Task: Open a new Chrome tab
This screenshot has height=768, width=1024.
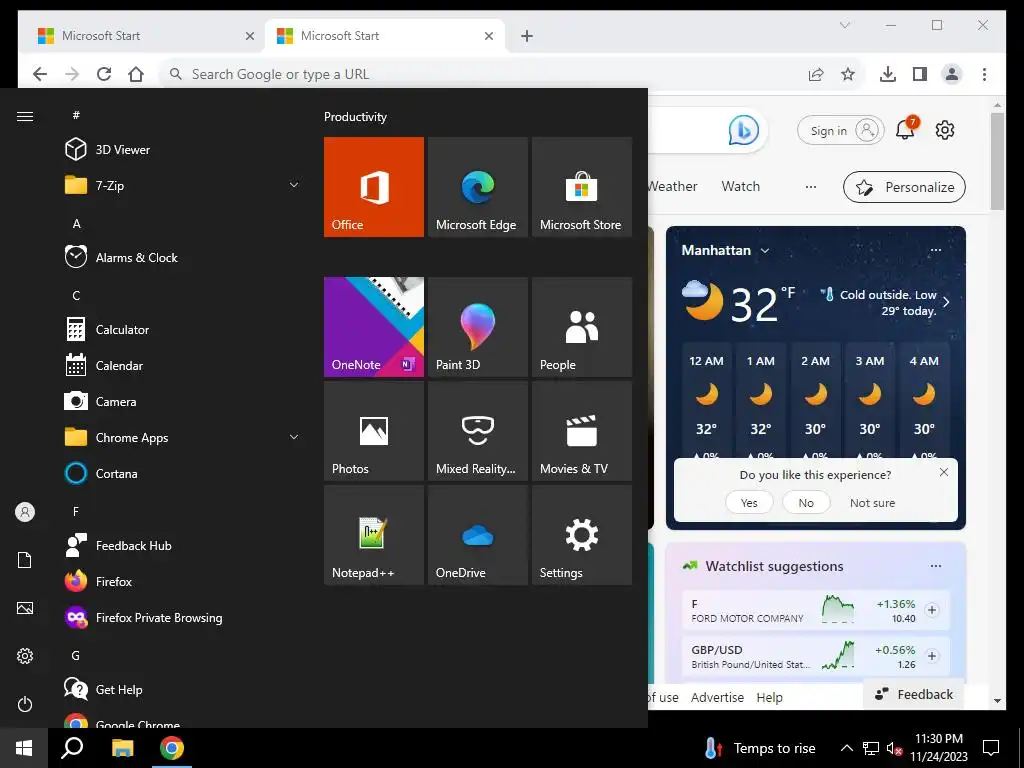Action: coord(527,36)
